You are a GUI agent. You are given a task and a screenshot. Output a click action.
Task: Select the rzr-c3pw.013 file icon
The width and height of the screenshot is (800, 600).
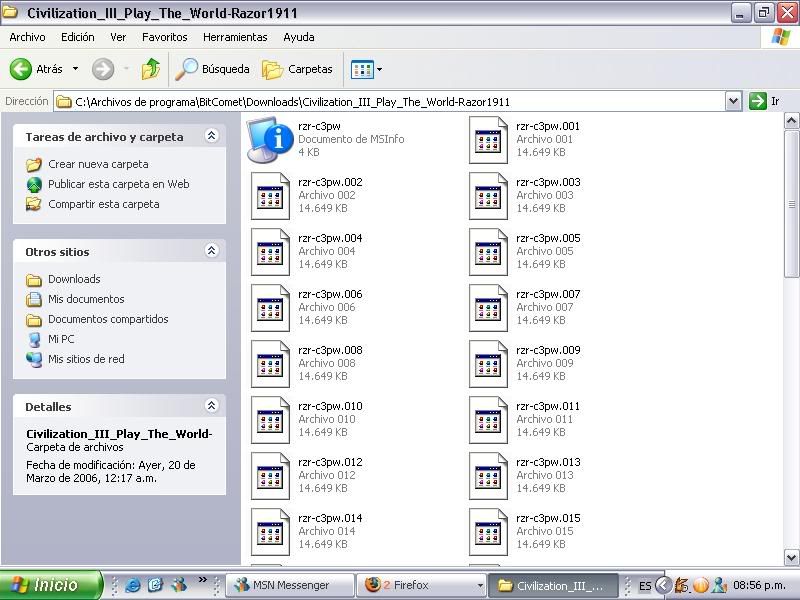coord(488,476)
